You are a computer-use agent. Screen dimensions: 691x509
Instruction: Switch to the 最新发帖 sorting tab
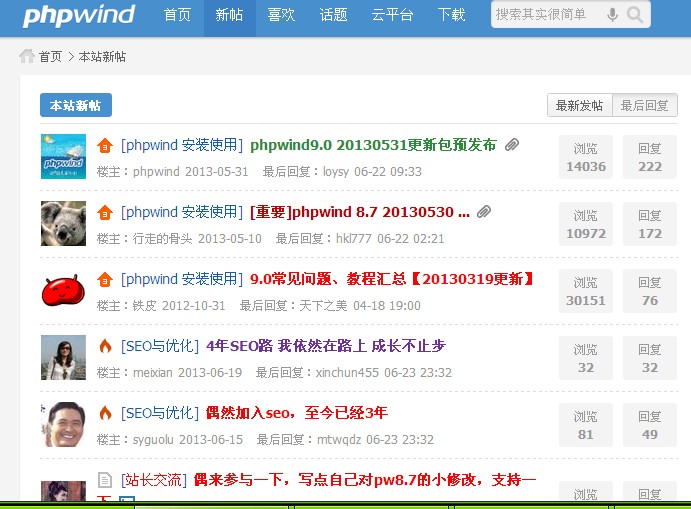click(580, 105)
